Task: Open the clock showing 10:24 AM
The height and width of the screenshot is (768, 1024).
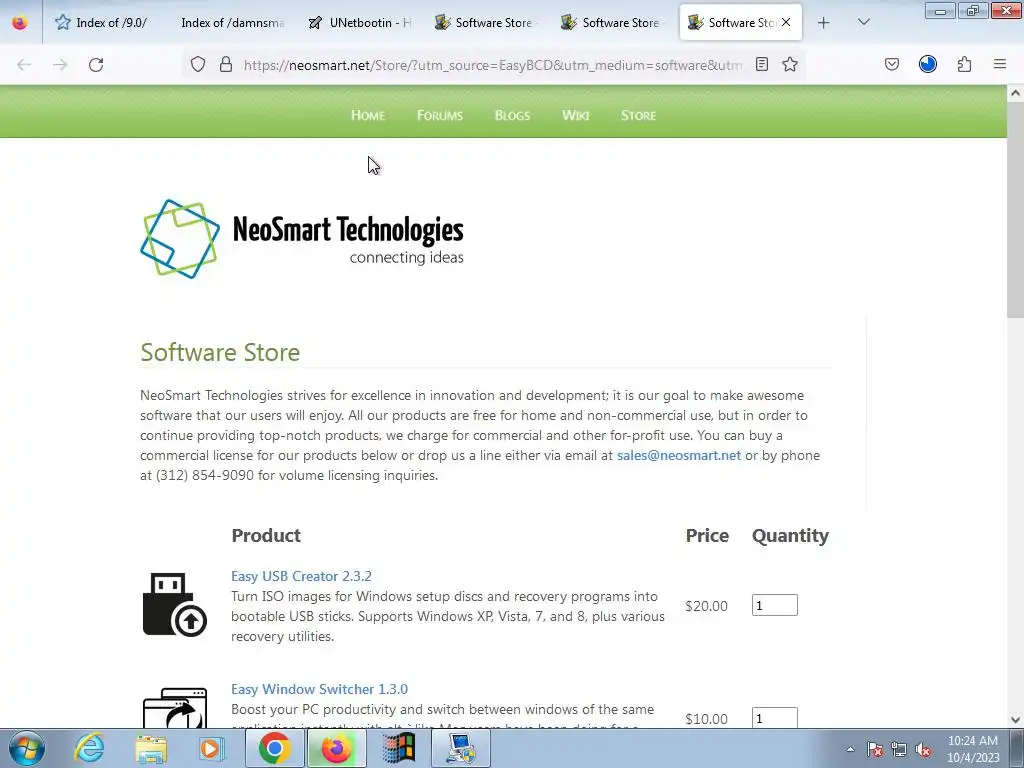Action: click(972, 749)
